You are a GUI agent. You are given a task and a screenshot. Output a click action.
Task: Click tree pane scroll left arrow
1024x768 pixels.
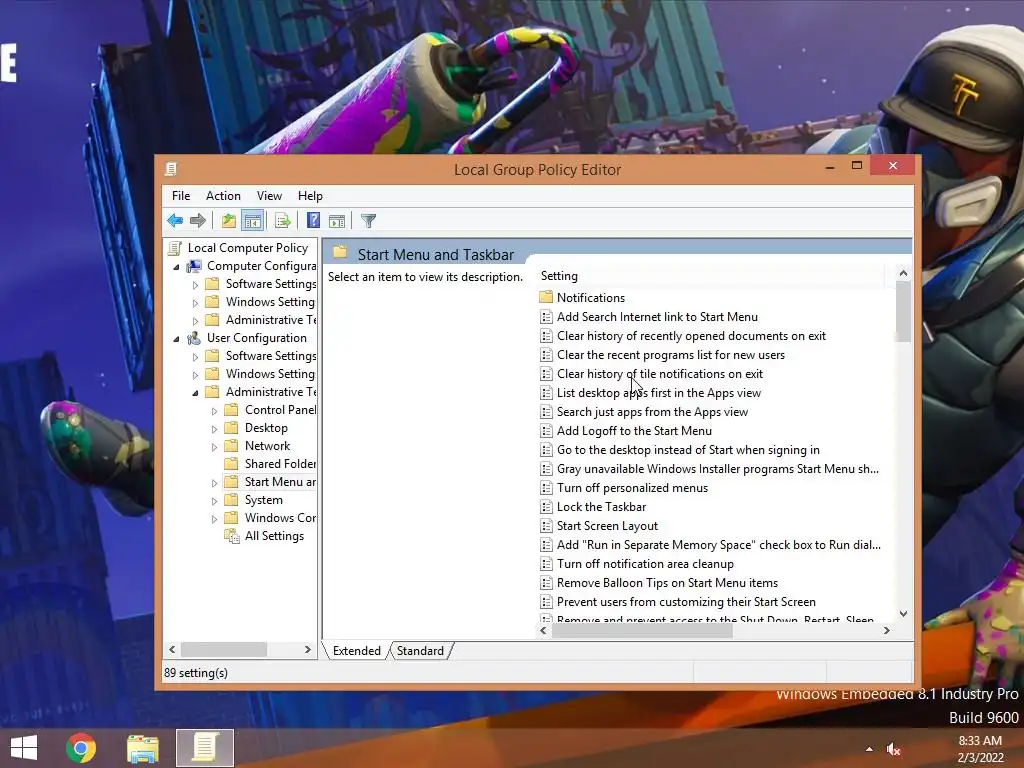click(x=172, y=650)
